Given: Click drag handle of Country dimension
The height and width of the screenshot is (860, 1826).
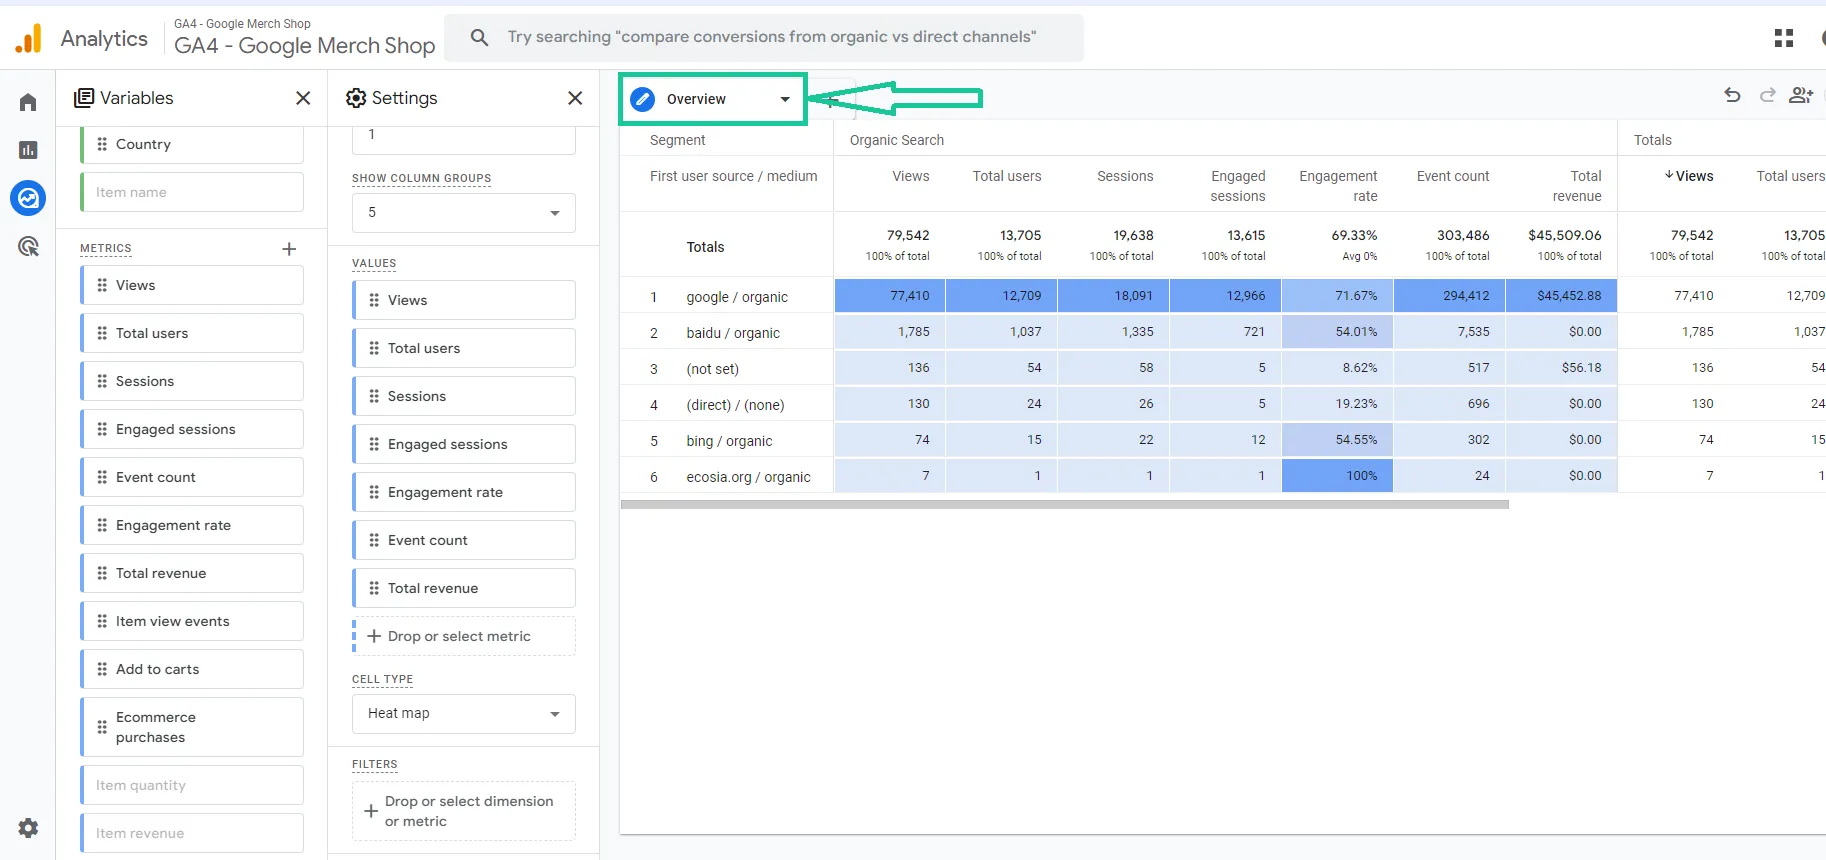Looking at the screenshot, I should coord(102,144).
